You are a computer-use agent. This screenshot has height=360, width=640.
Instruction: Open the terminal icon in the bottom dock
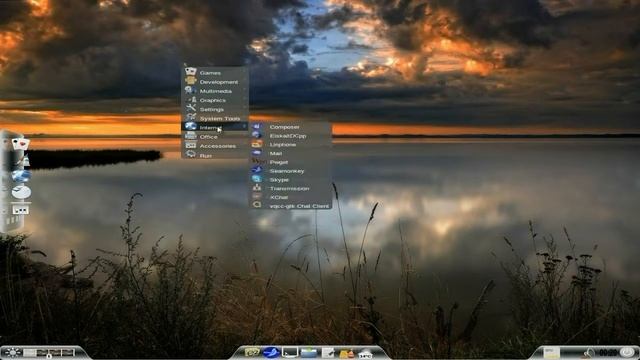289,352
